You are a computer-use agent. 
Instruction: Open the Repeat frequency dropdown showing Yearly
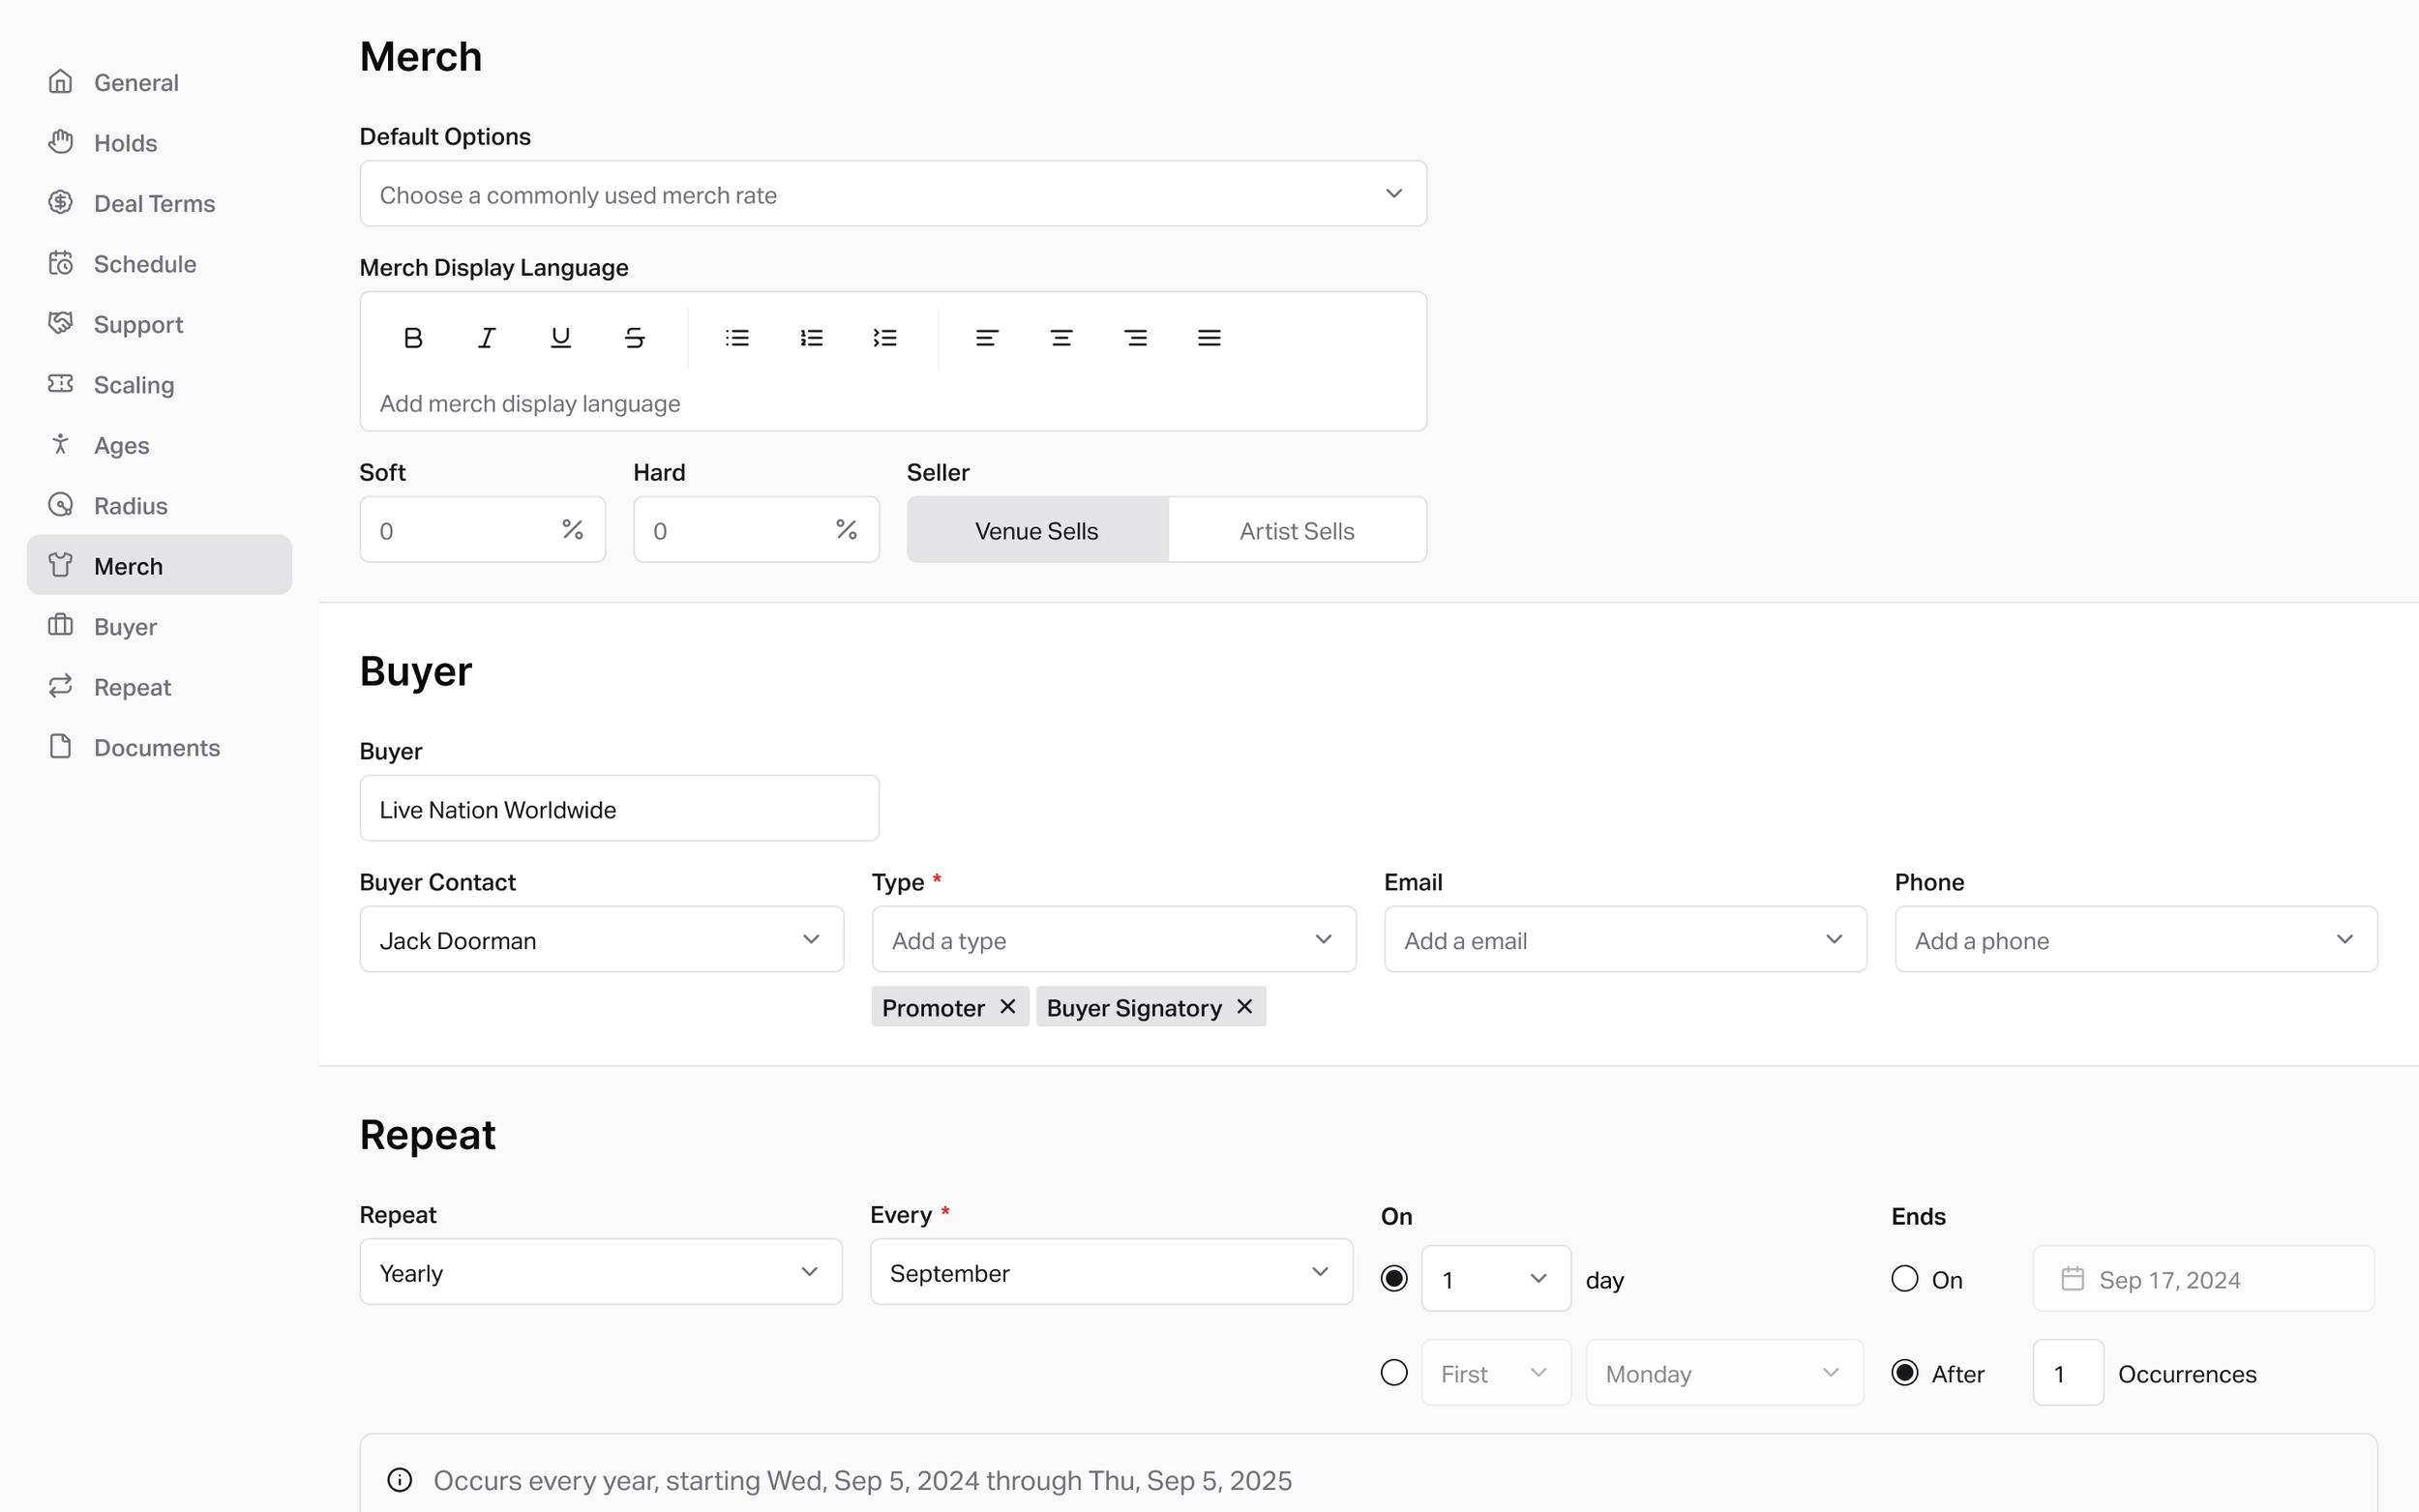coord(599,1271)
